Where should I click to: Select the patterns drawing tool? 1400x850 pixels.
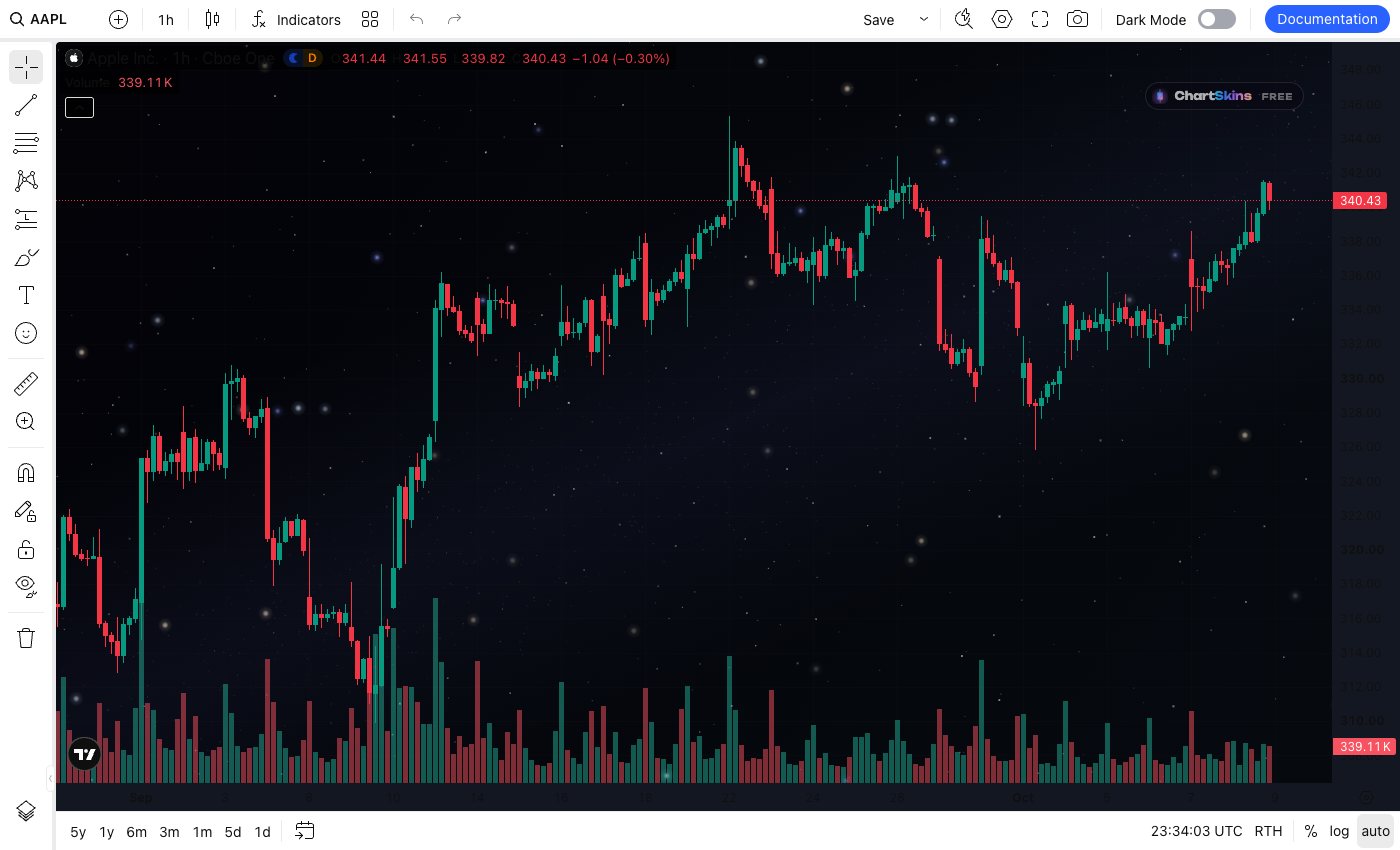(x=26, y=181)
